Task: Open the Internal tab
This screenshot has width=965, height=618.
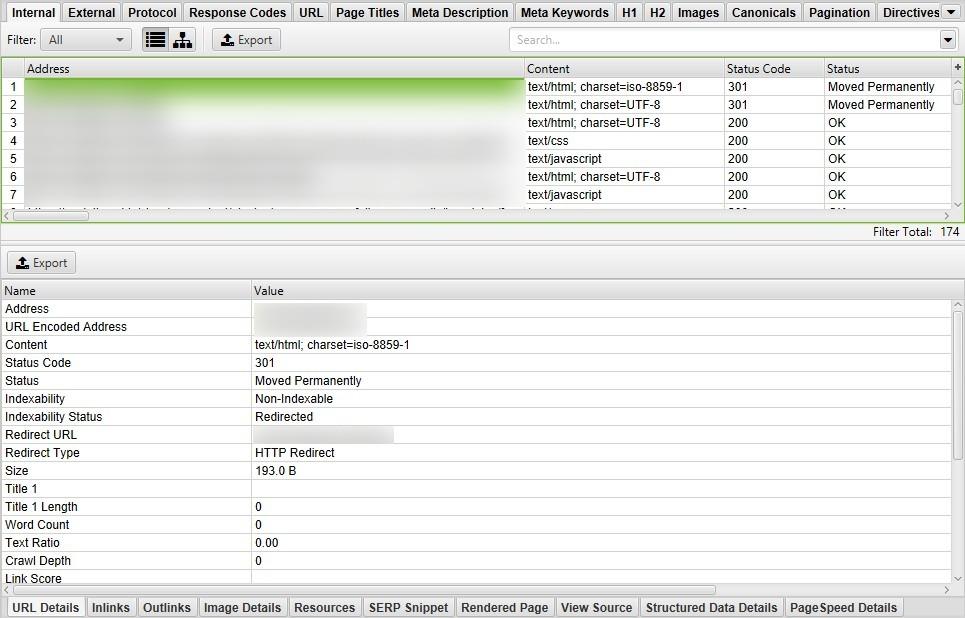Action: pyautogui.click(x=33, y=12)
